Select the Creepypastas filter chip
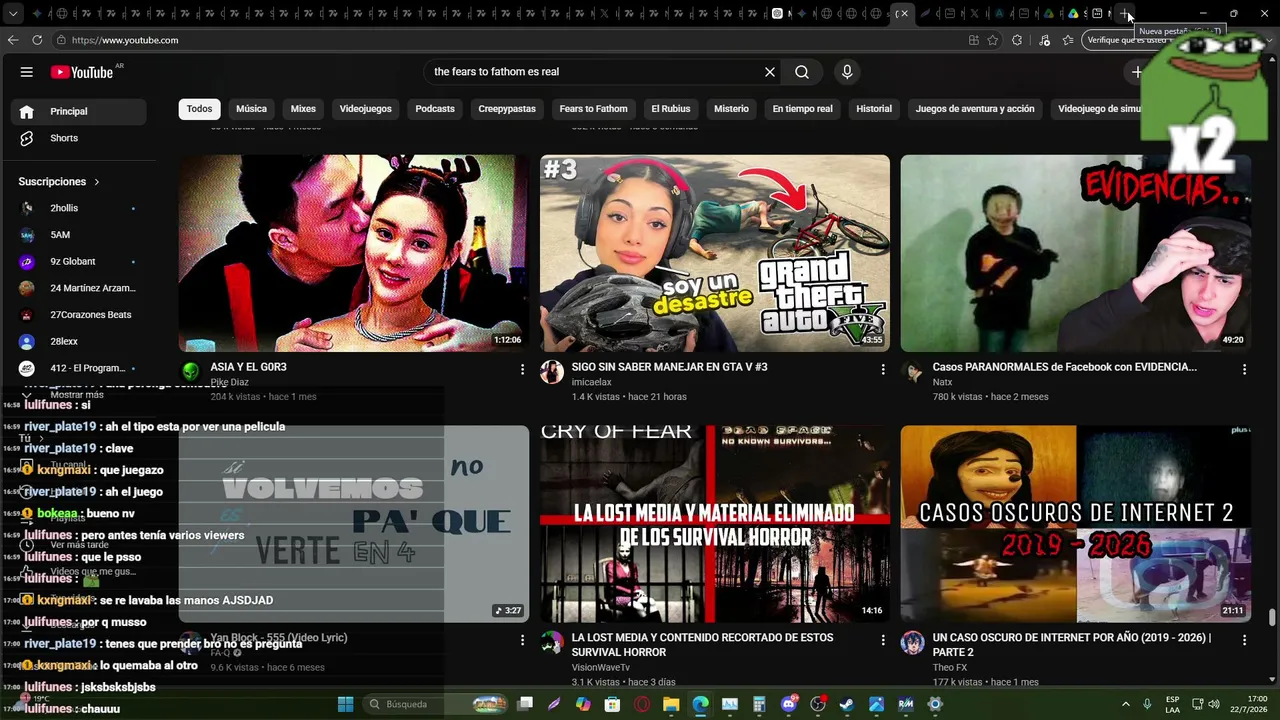 [507, 109]
